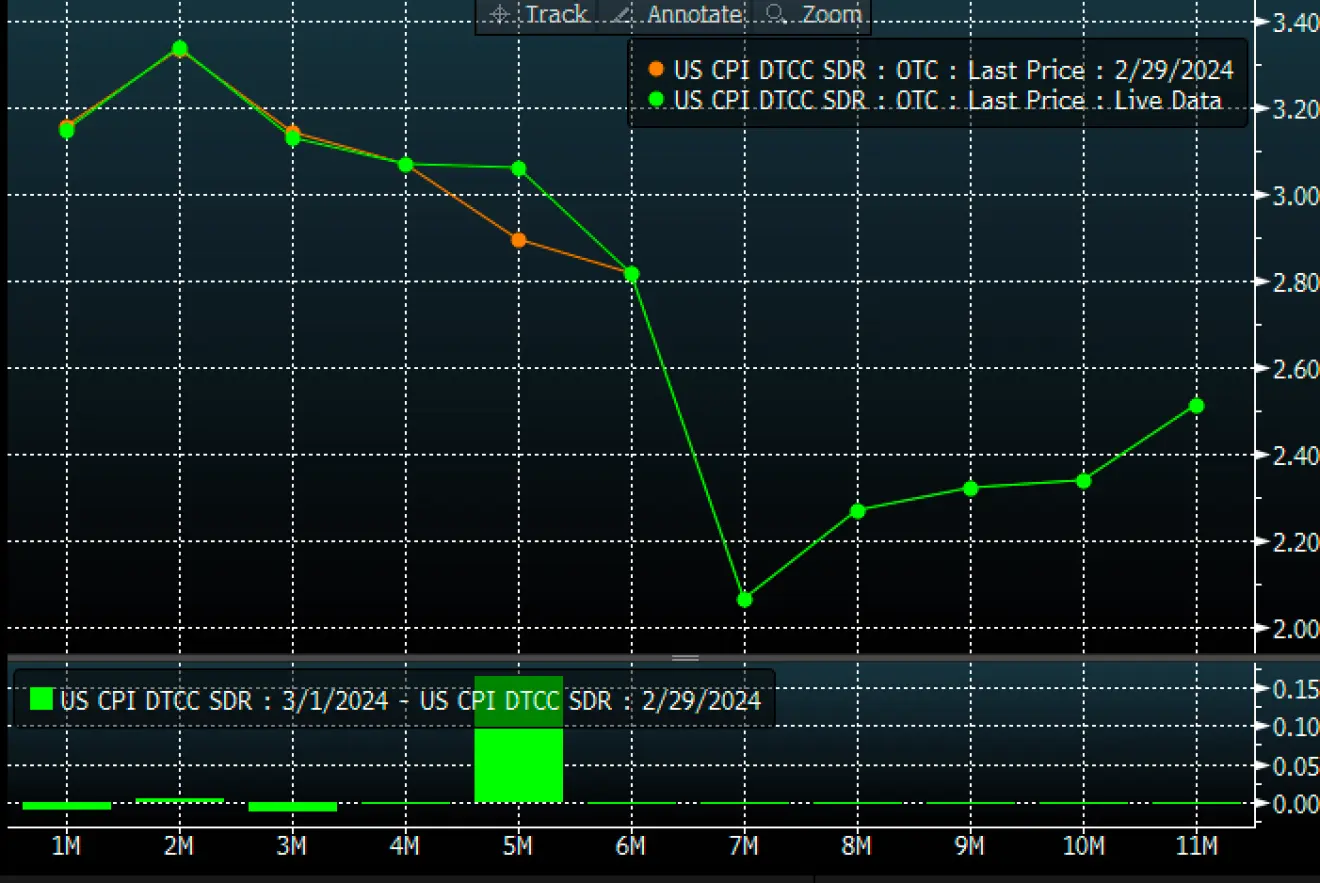Click the 3M x-axis label
Image resolution: width=1320 pixels, height=883 pixels.
(x=293, y=846)
